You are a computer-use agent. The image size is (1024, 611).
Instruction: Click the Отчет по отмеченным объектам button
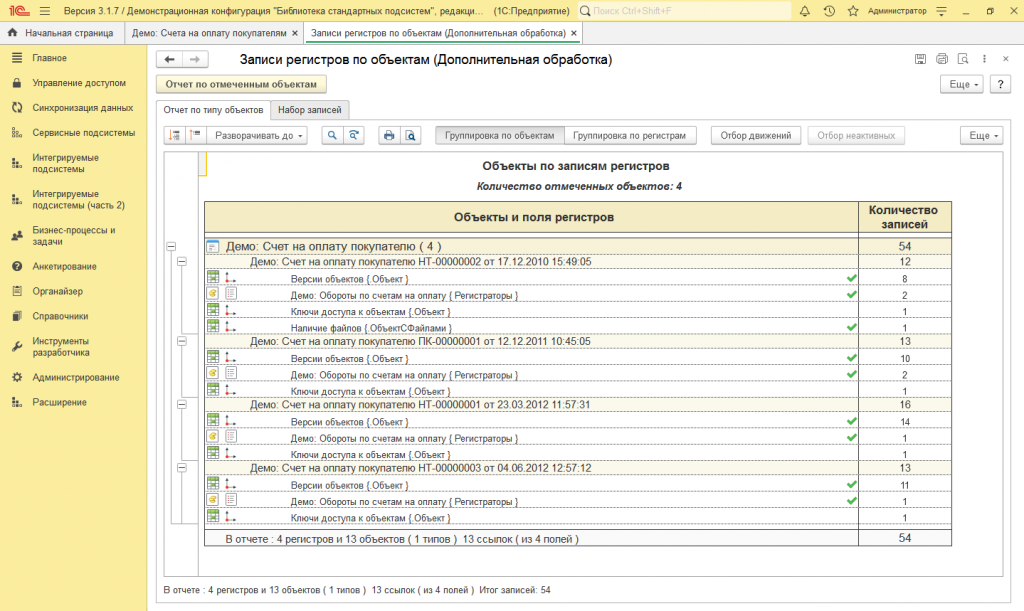[241, 84]
